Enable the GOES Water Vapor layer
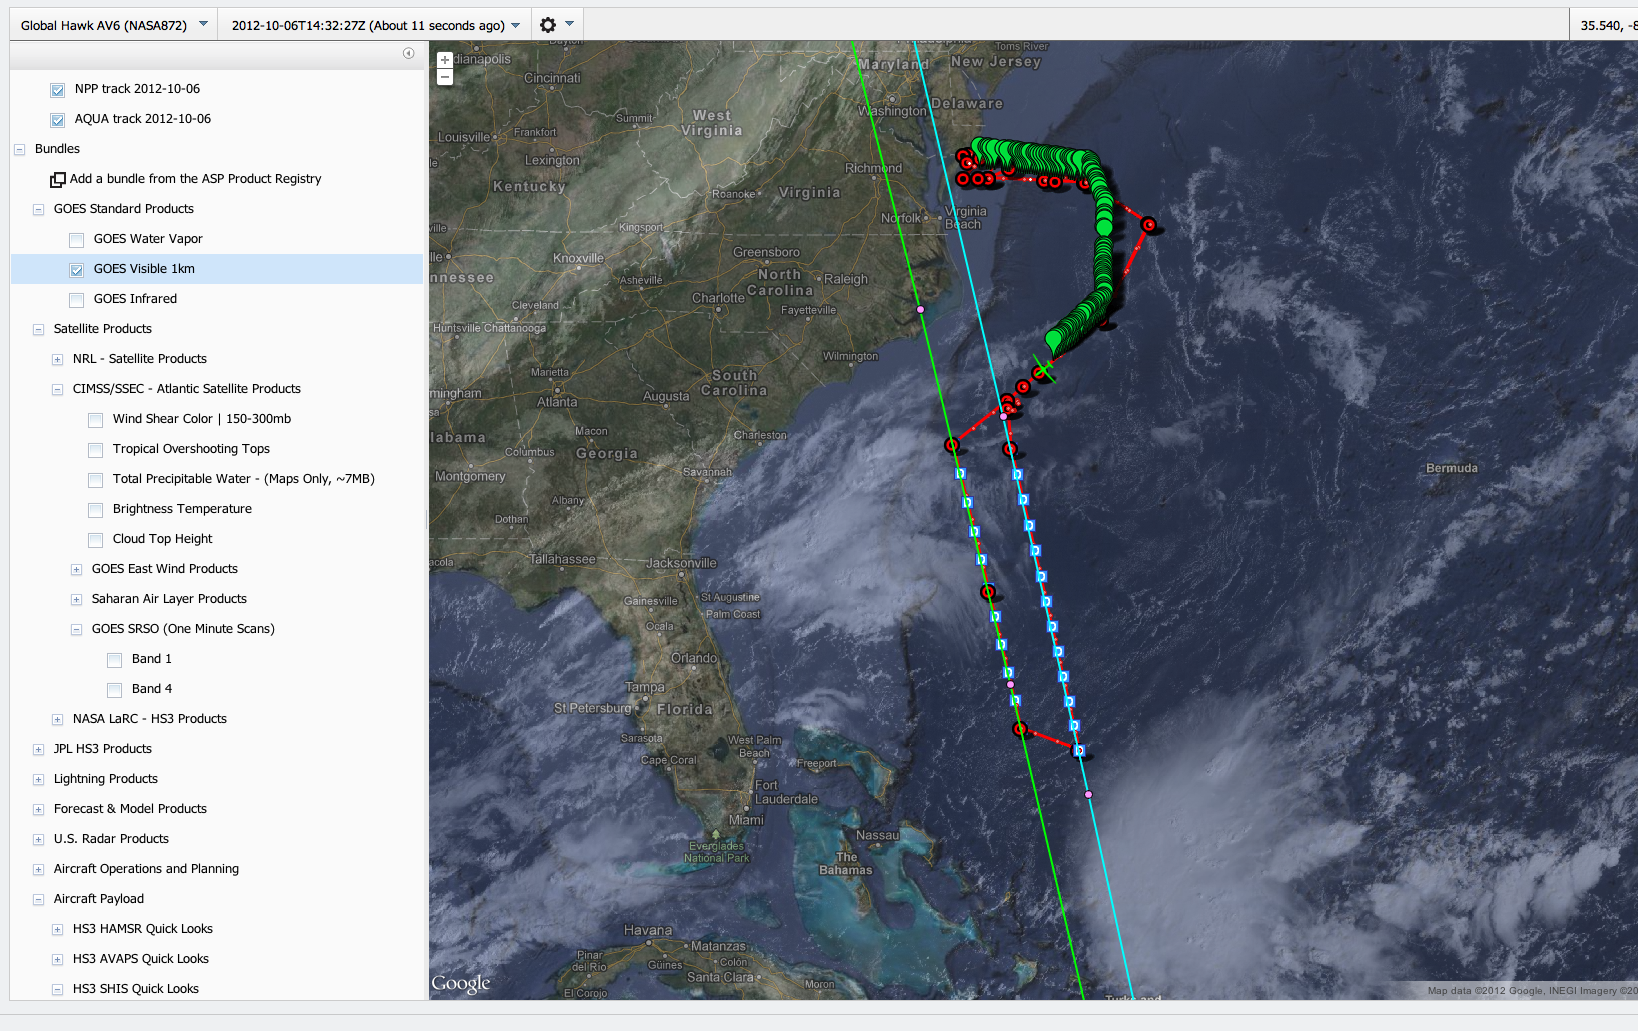The height and width of the screenshot is (1031, 1638). [x=77, y=240]
